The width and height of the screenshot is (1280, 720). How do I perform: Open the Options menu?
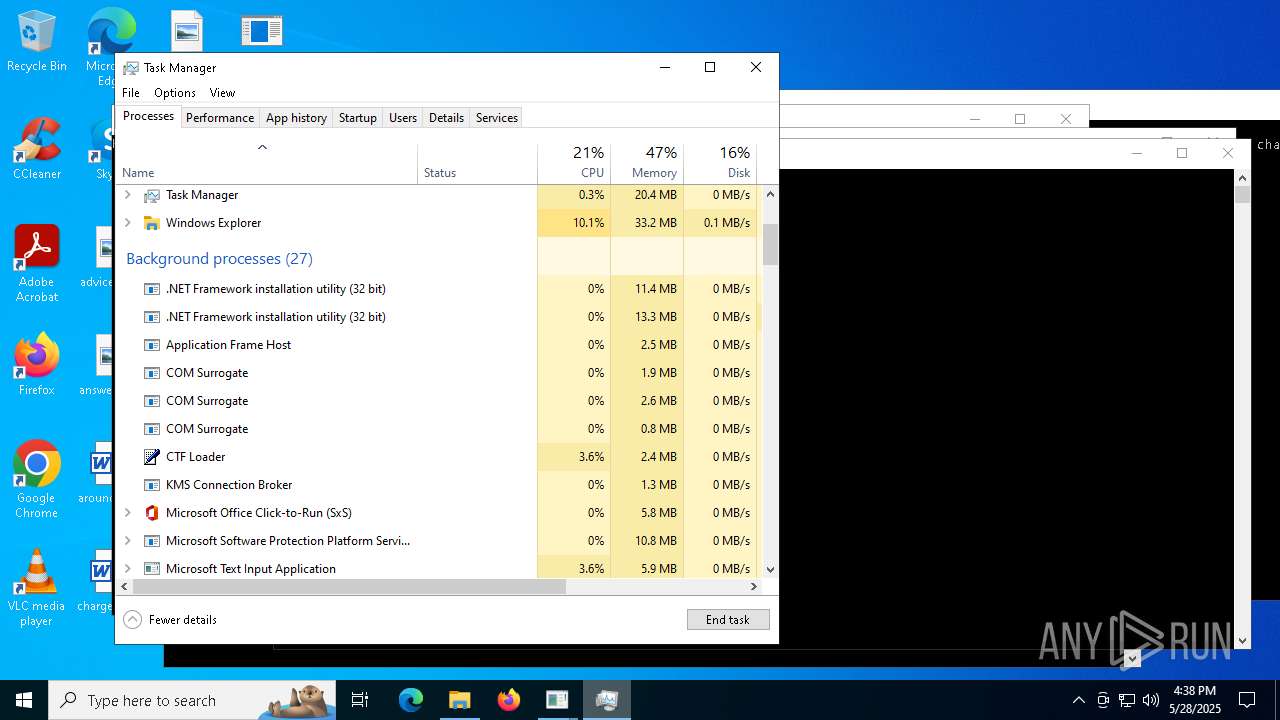click(x=175, y=93)
